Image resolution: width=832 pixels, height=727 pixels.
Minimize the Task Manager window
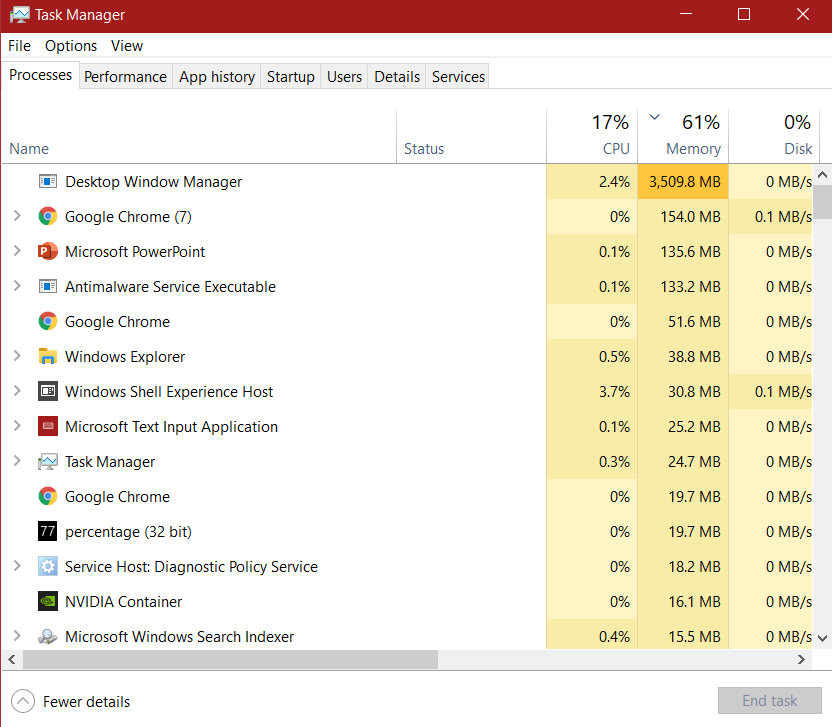pyautogui.click(x=686, y=14)
